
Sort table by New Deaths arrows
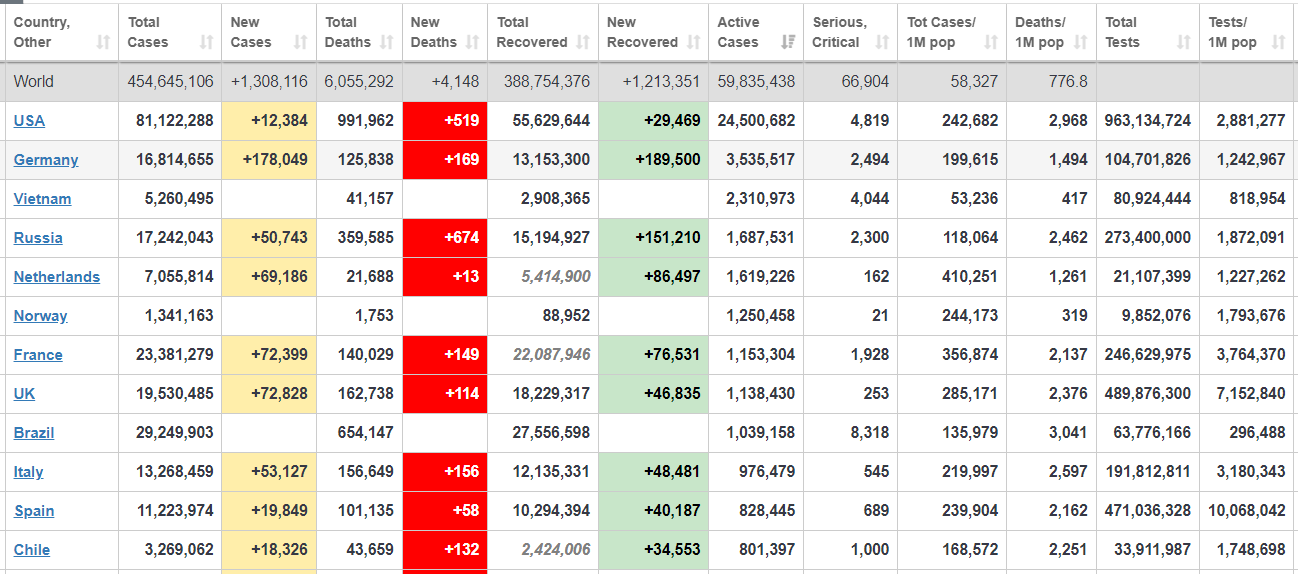click(473, 42)
